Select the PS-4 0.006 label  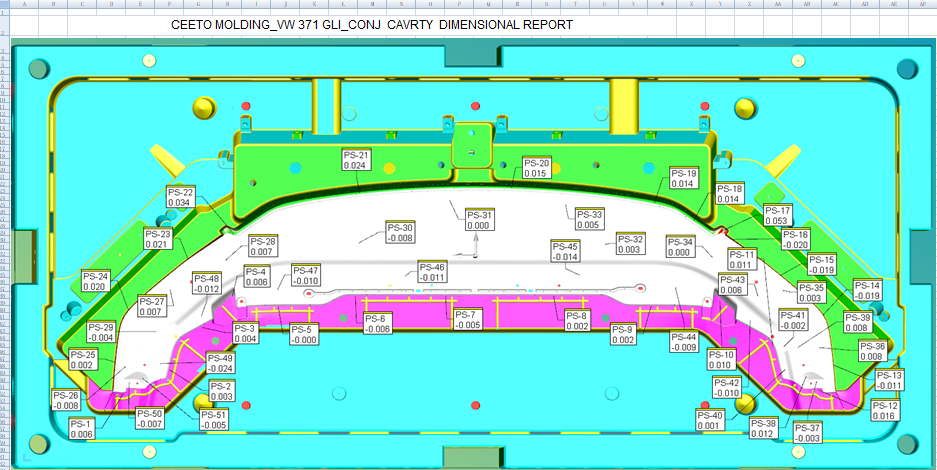coord(256,277)
